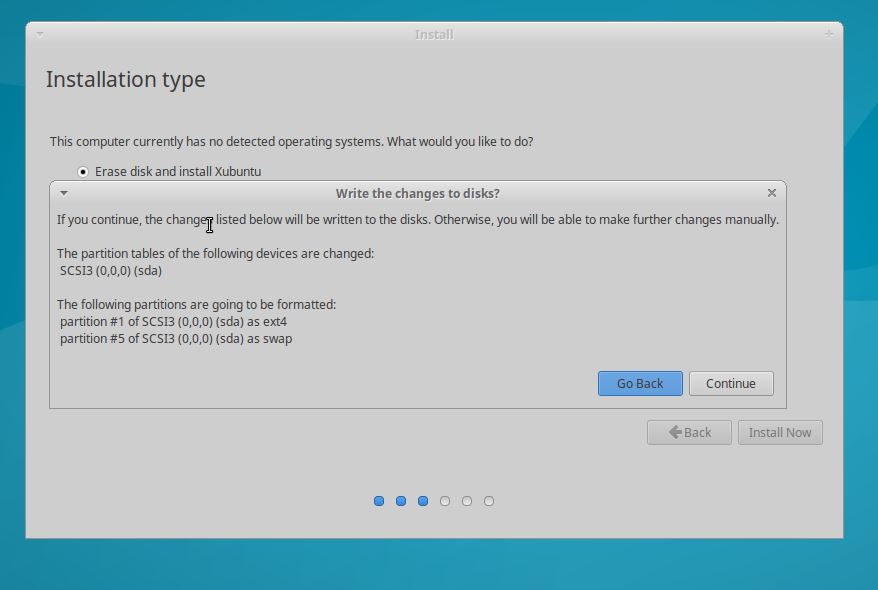Click the 'Install' window title text

434,35
